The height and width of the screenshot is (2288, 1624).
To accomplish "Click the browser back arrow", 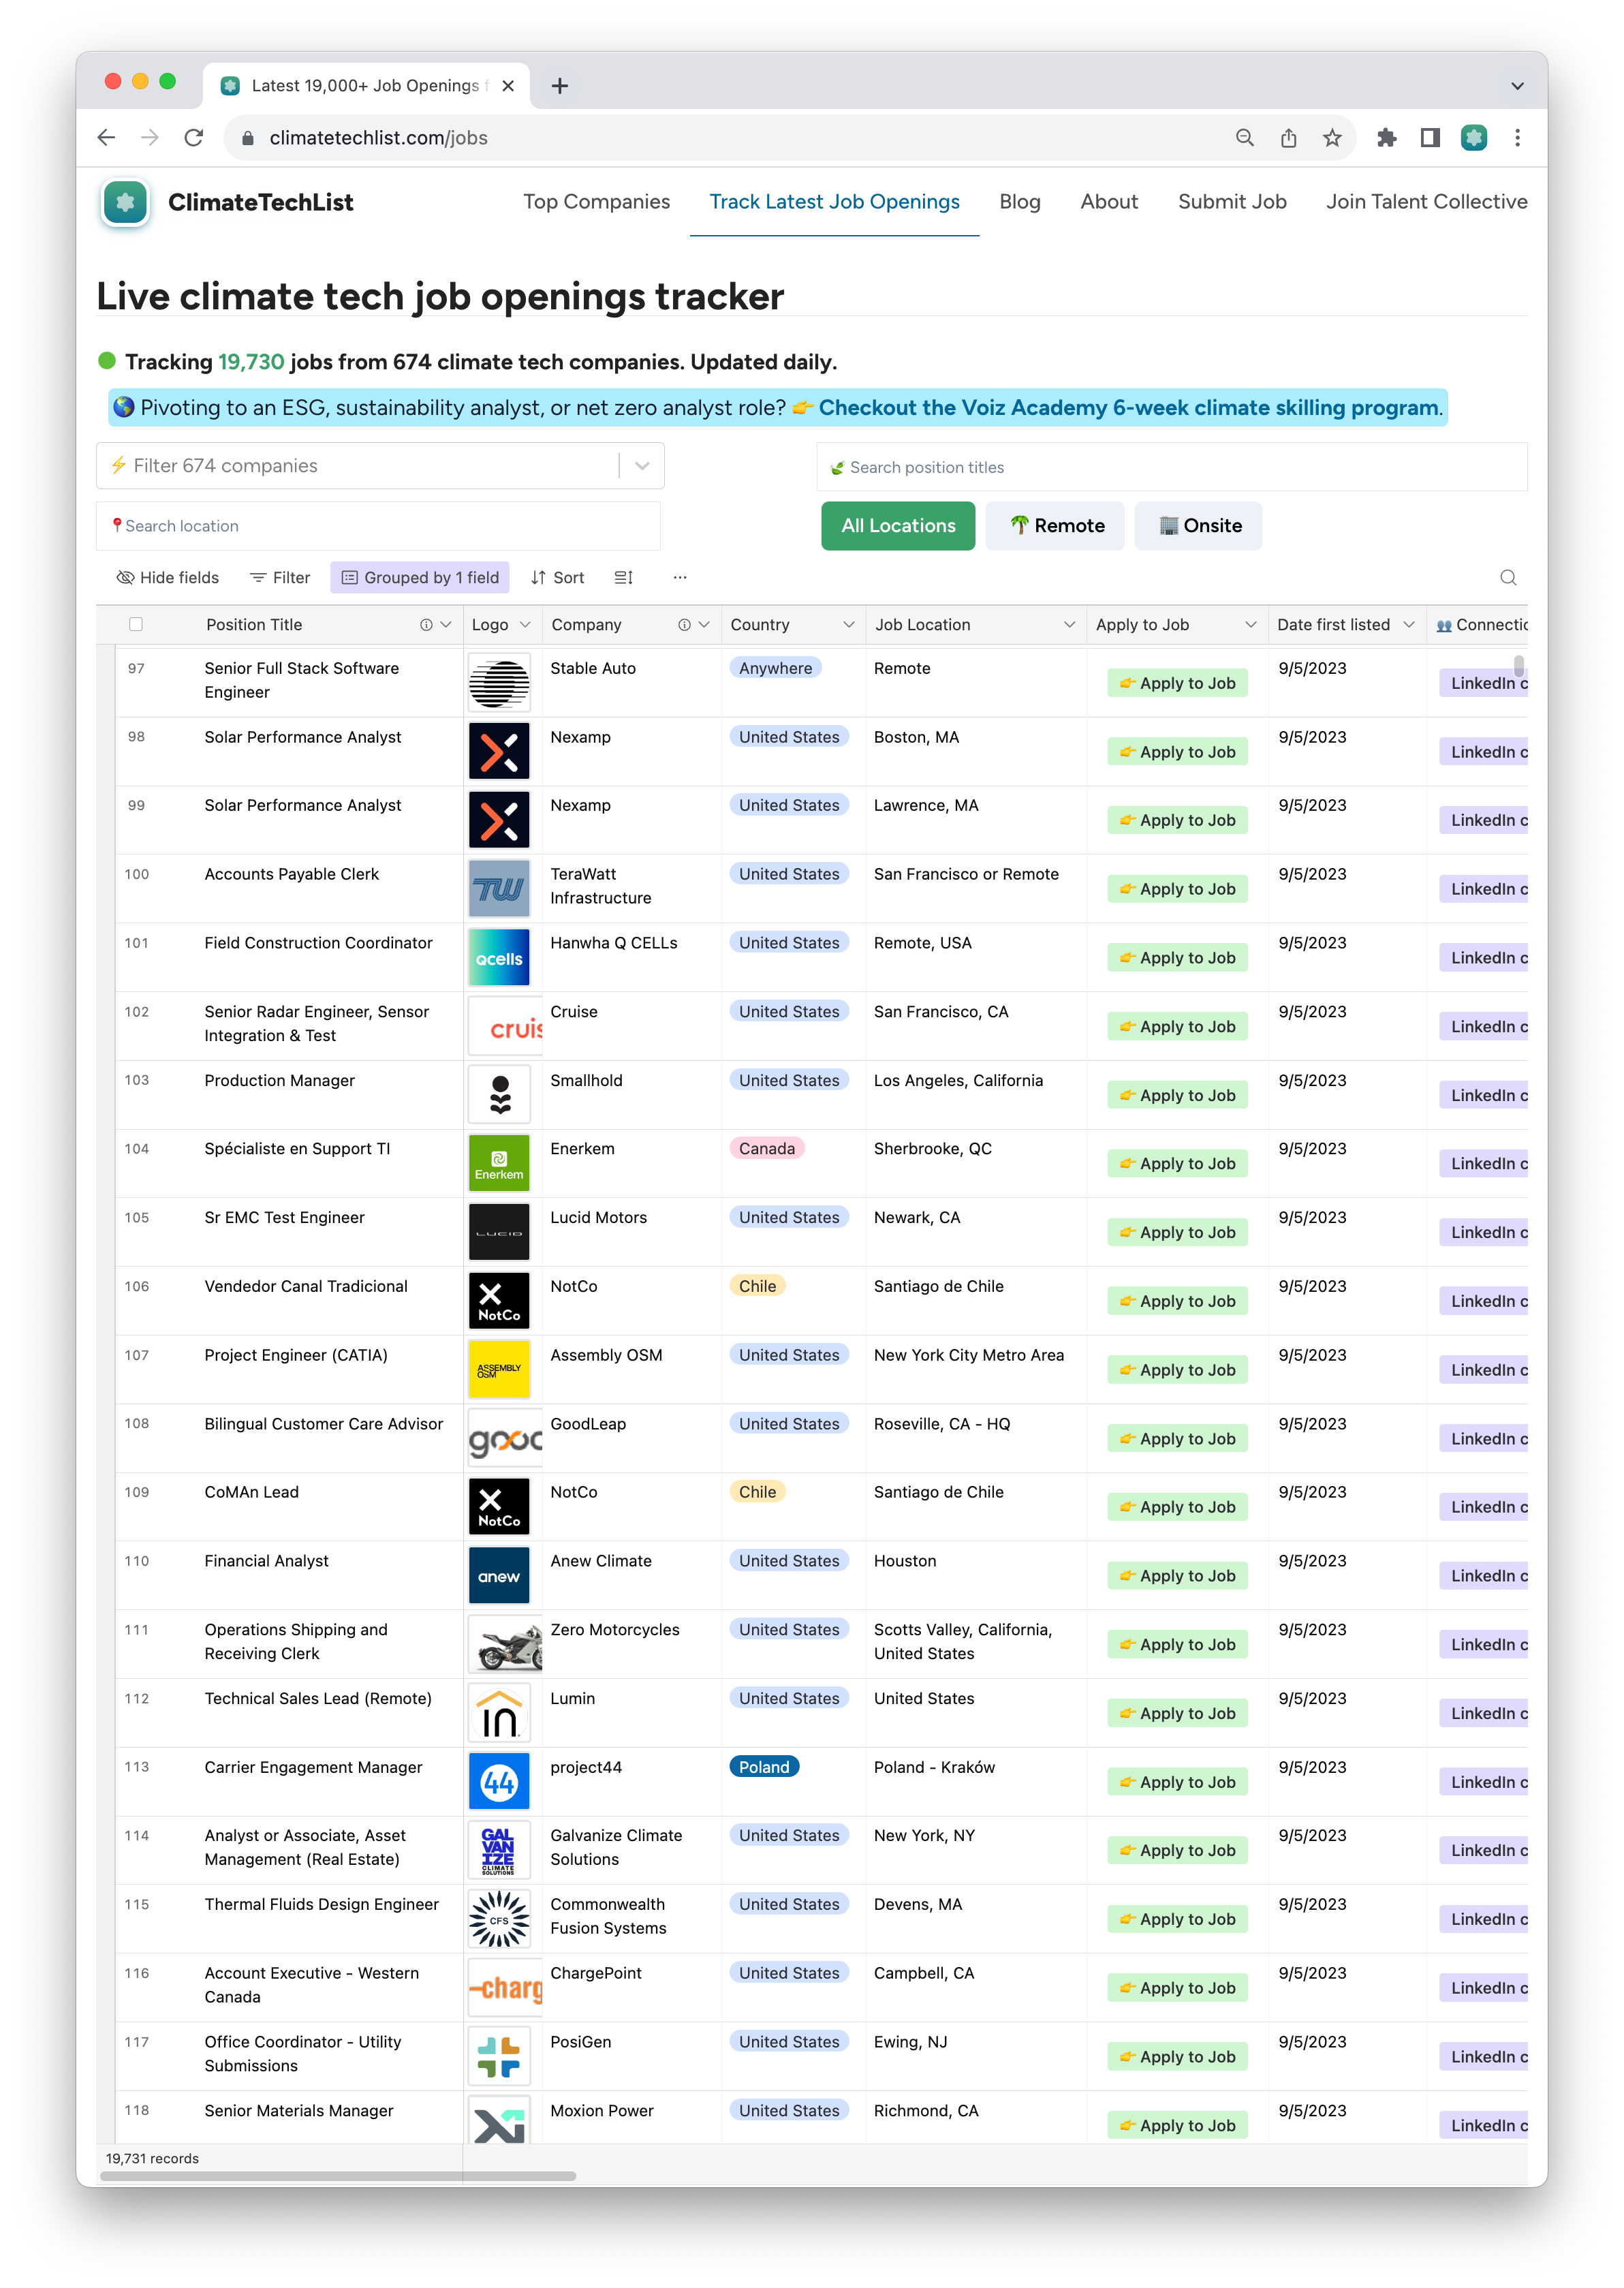I will [106, 138].
